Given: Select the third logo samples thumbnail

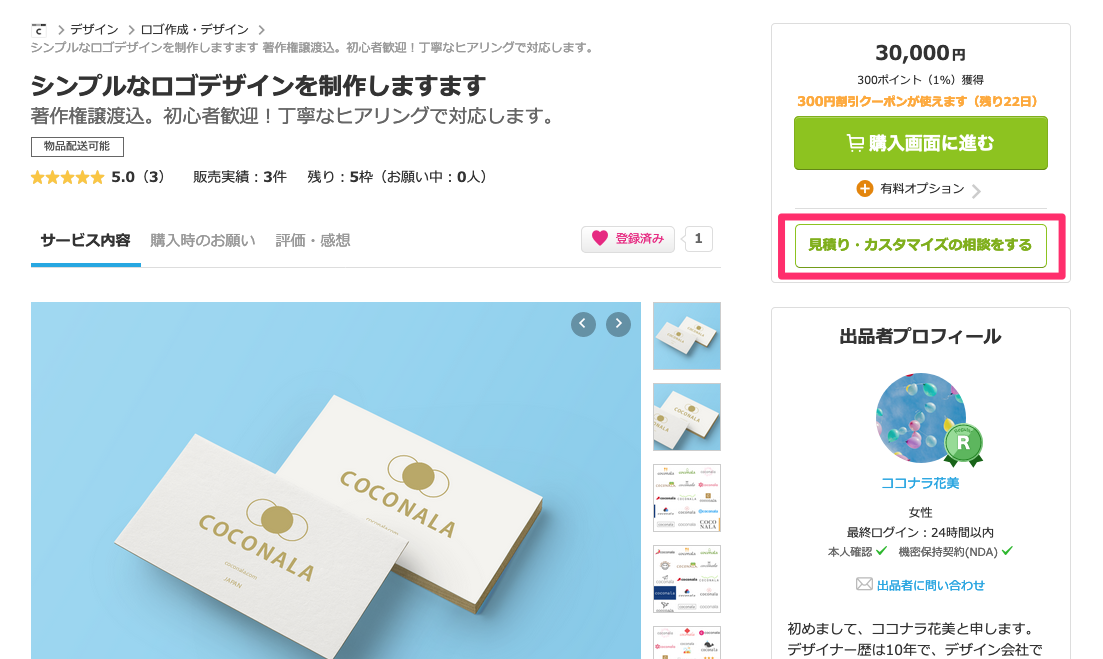Looking at the screenshot, I should (x=687, y=498).
